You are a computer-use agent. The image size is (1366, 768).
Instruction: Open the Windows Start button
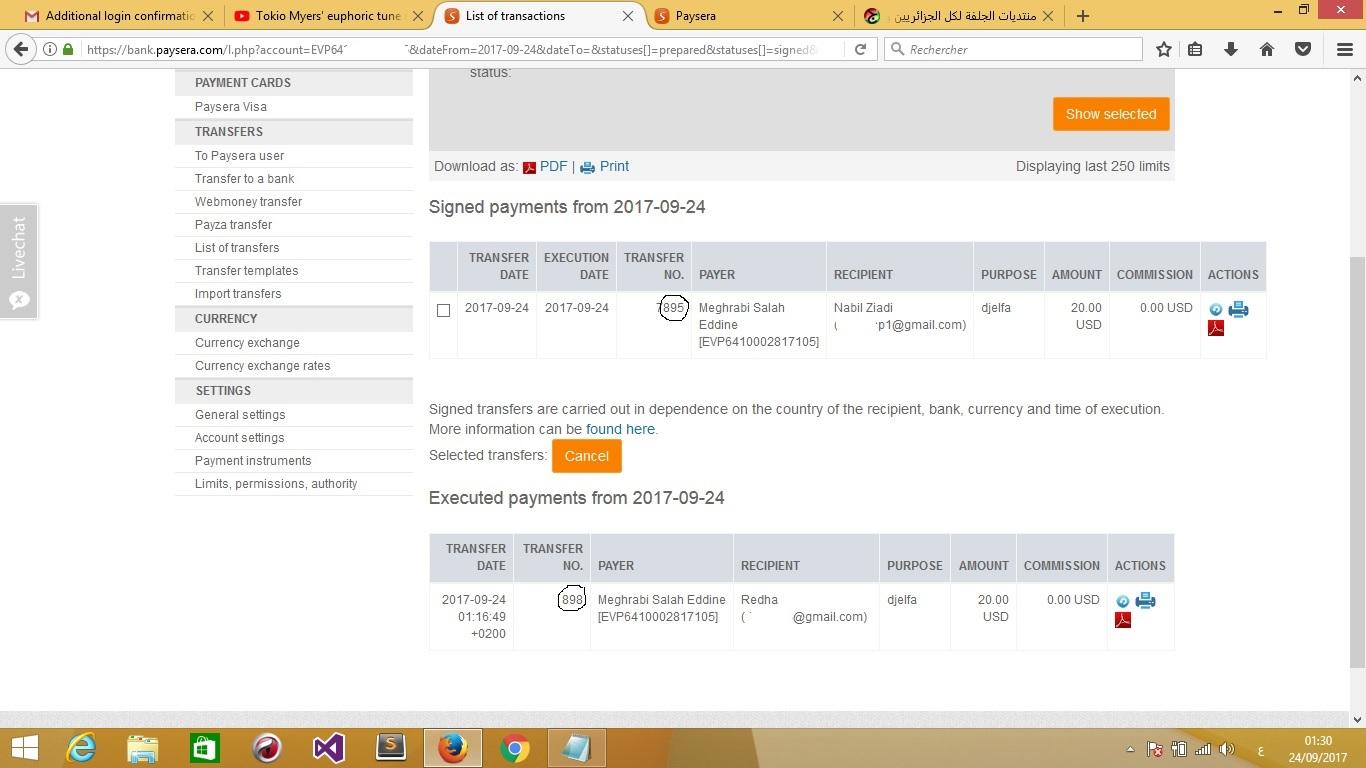[24, 748]
